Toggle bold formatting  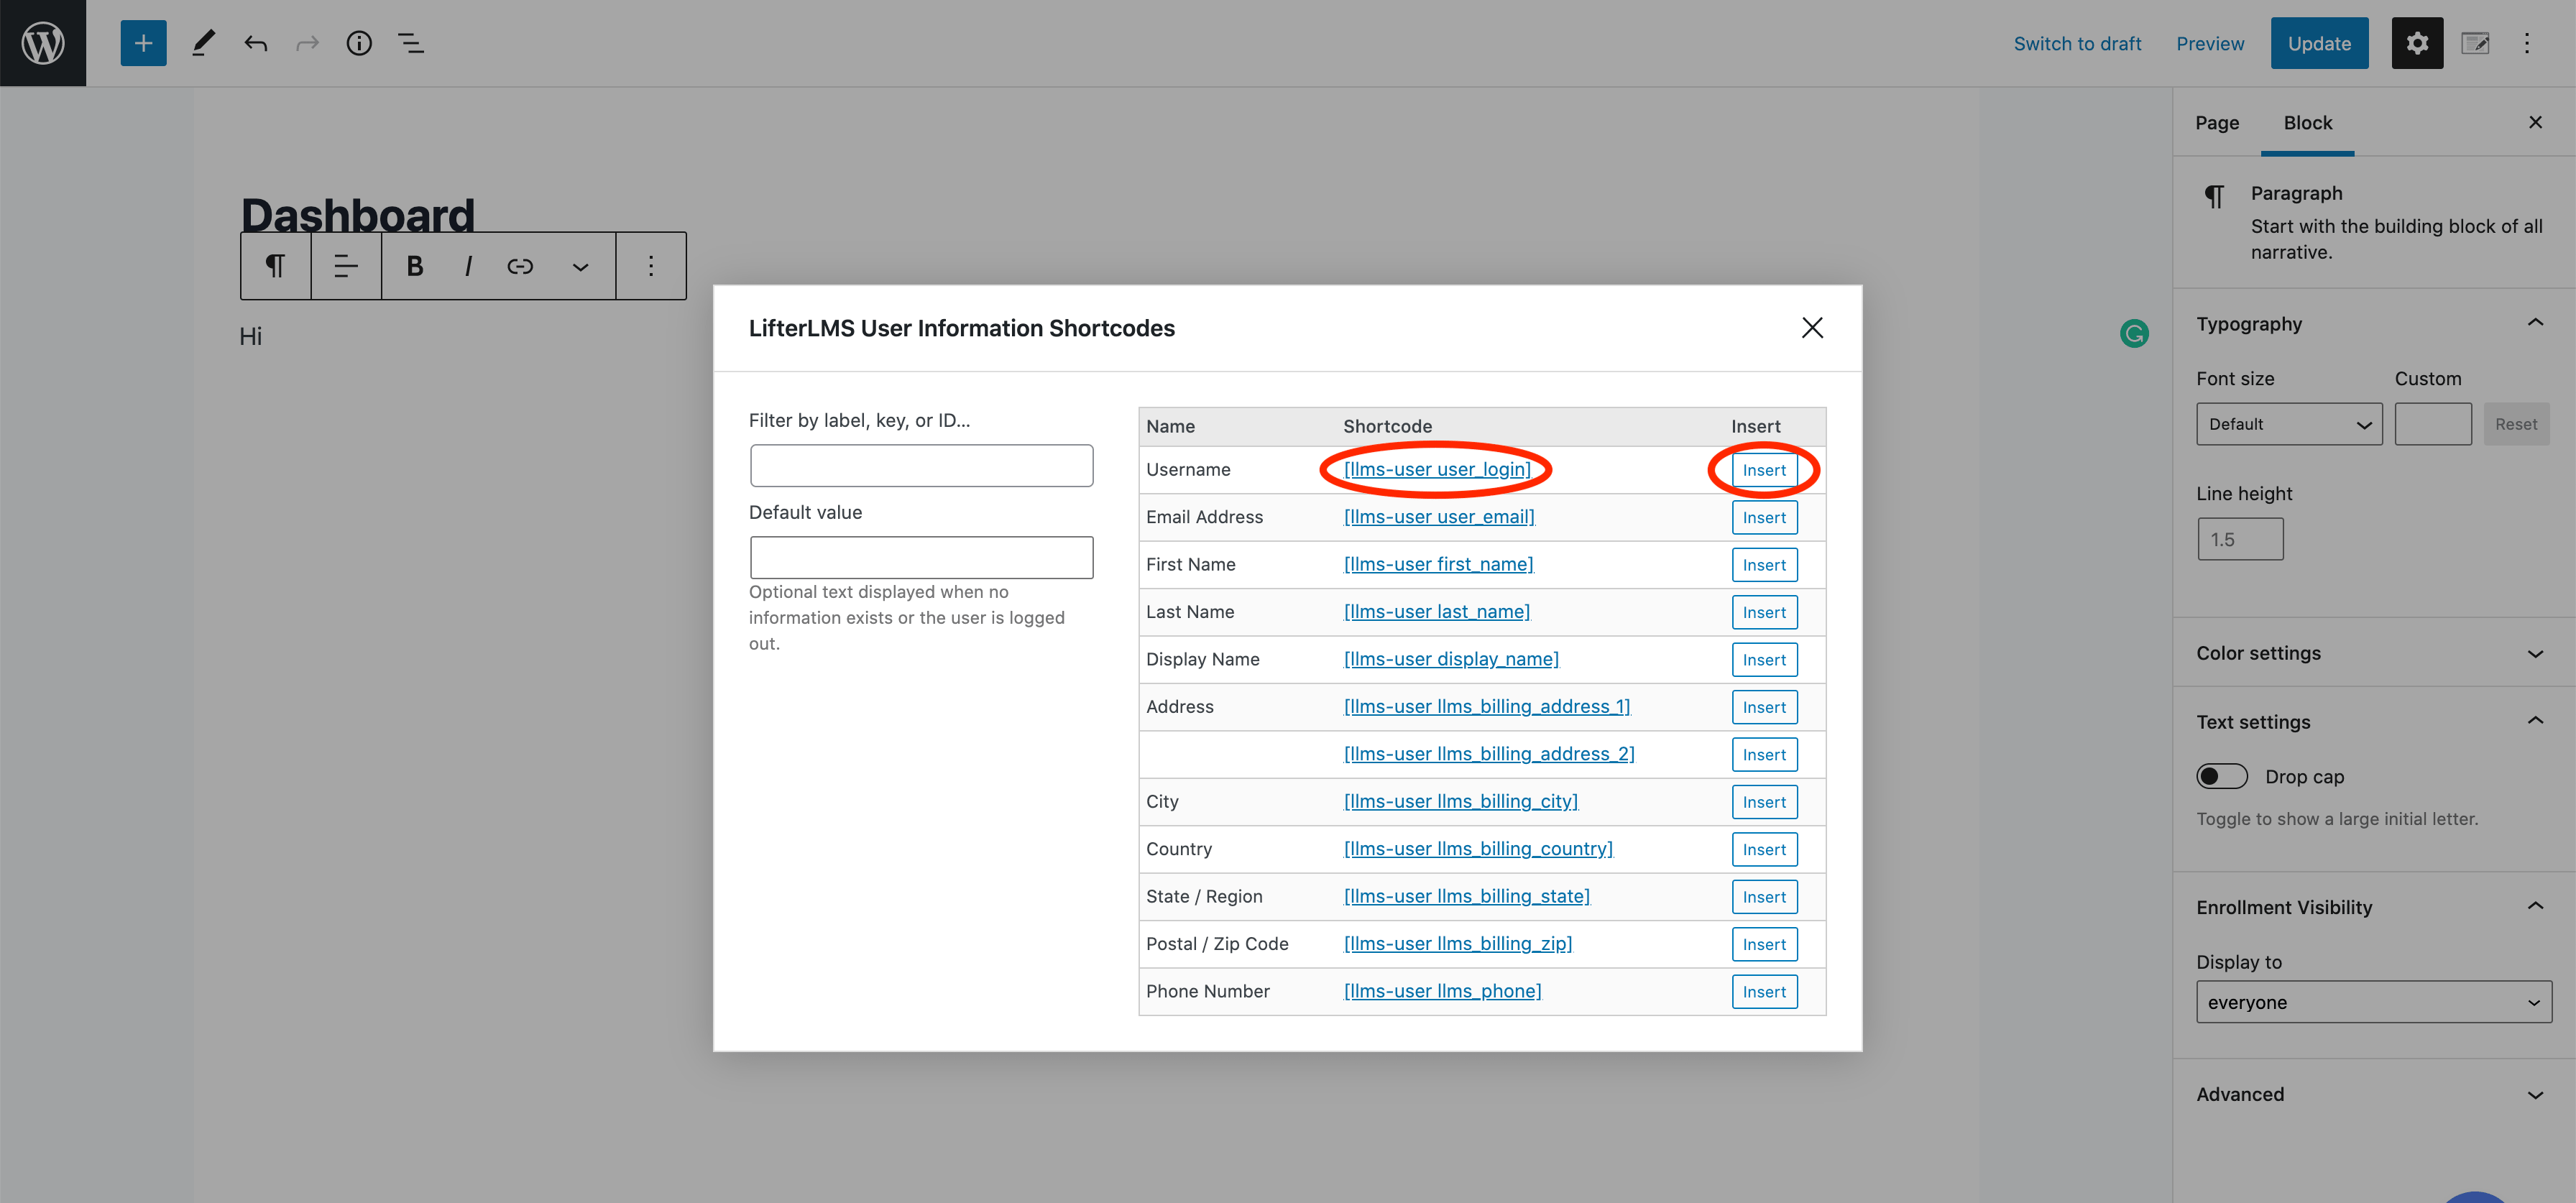tap(415, 266)
